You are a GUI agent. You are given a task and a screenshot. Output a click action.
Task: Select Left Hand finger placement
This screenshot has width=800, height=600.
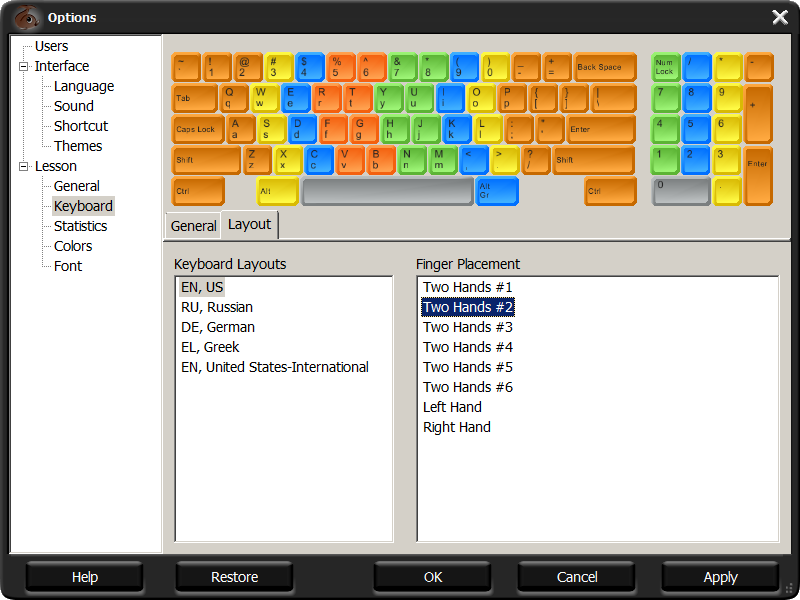point(452,407)
